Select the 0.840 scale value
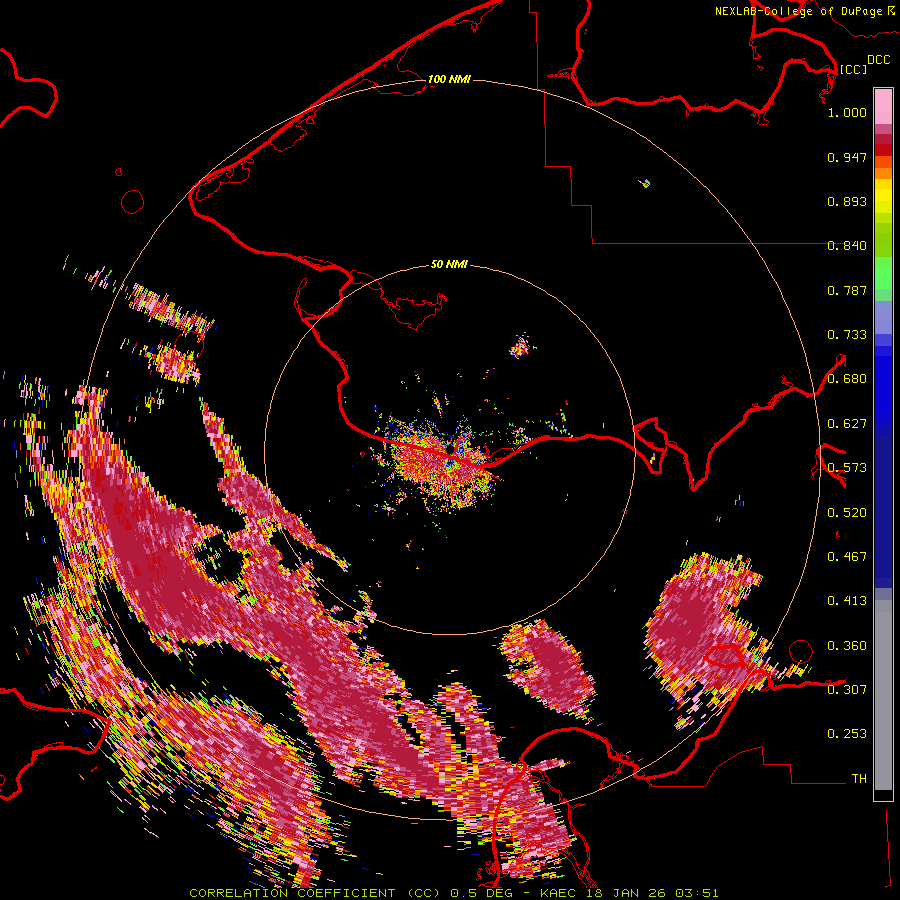The height and width of the screenshot is (900, 900). [847, 246]
